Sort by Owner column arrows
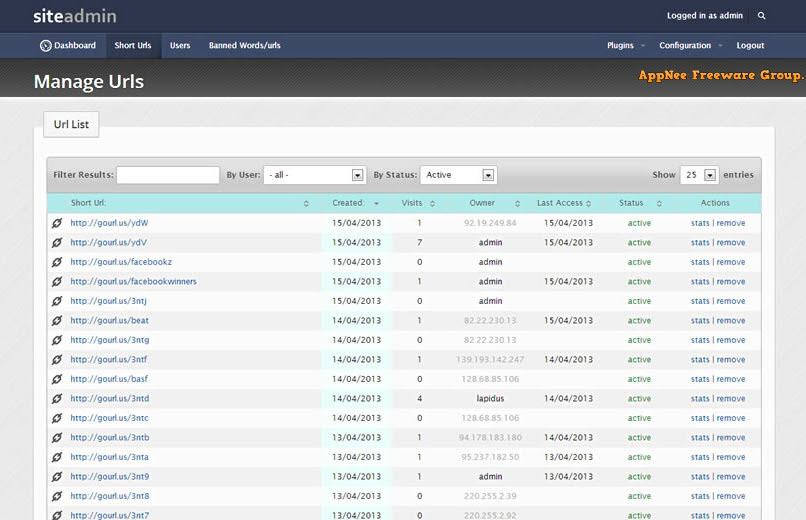This screenshot has height=520, width=806. [518, 203]
